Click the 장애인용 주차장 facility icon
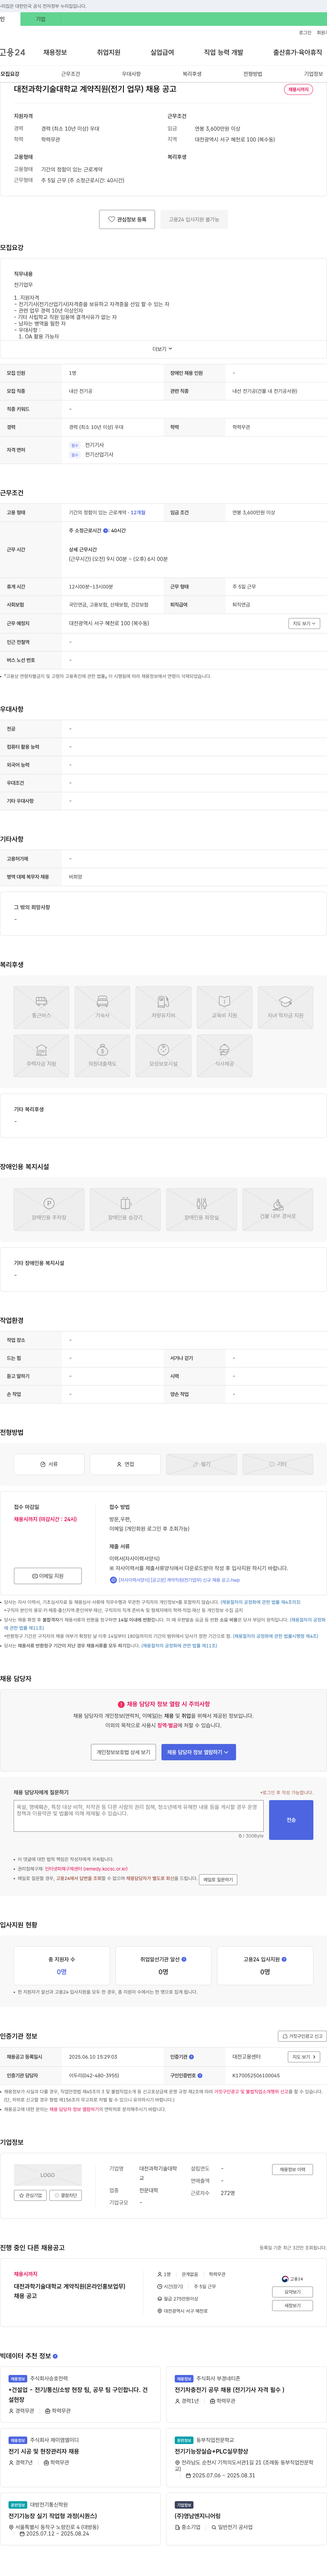Viewport: 327px width, 2576px height. (x=49, y=1209)
